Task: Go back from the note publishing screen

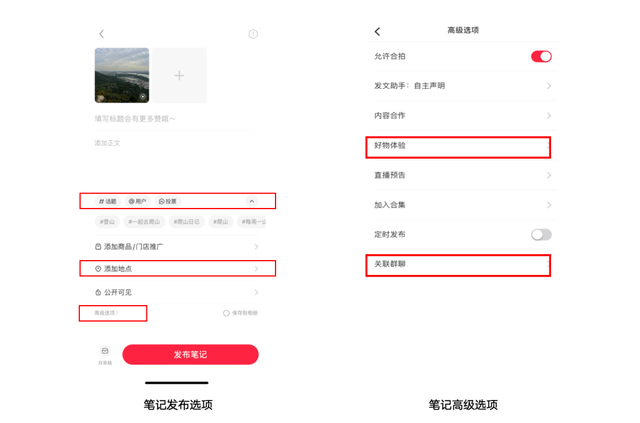Action: 102,34
